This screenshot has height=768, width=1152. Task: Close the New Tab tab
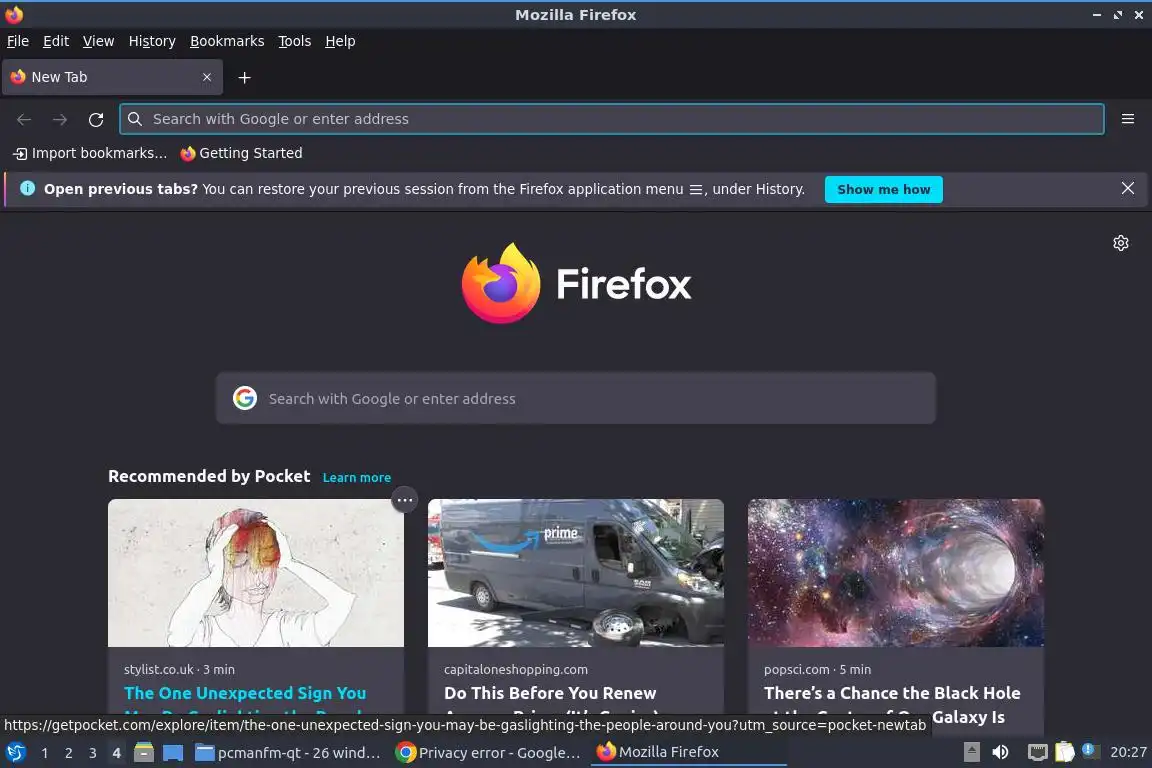click(207, 77)
